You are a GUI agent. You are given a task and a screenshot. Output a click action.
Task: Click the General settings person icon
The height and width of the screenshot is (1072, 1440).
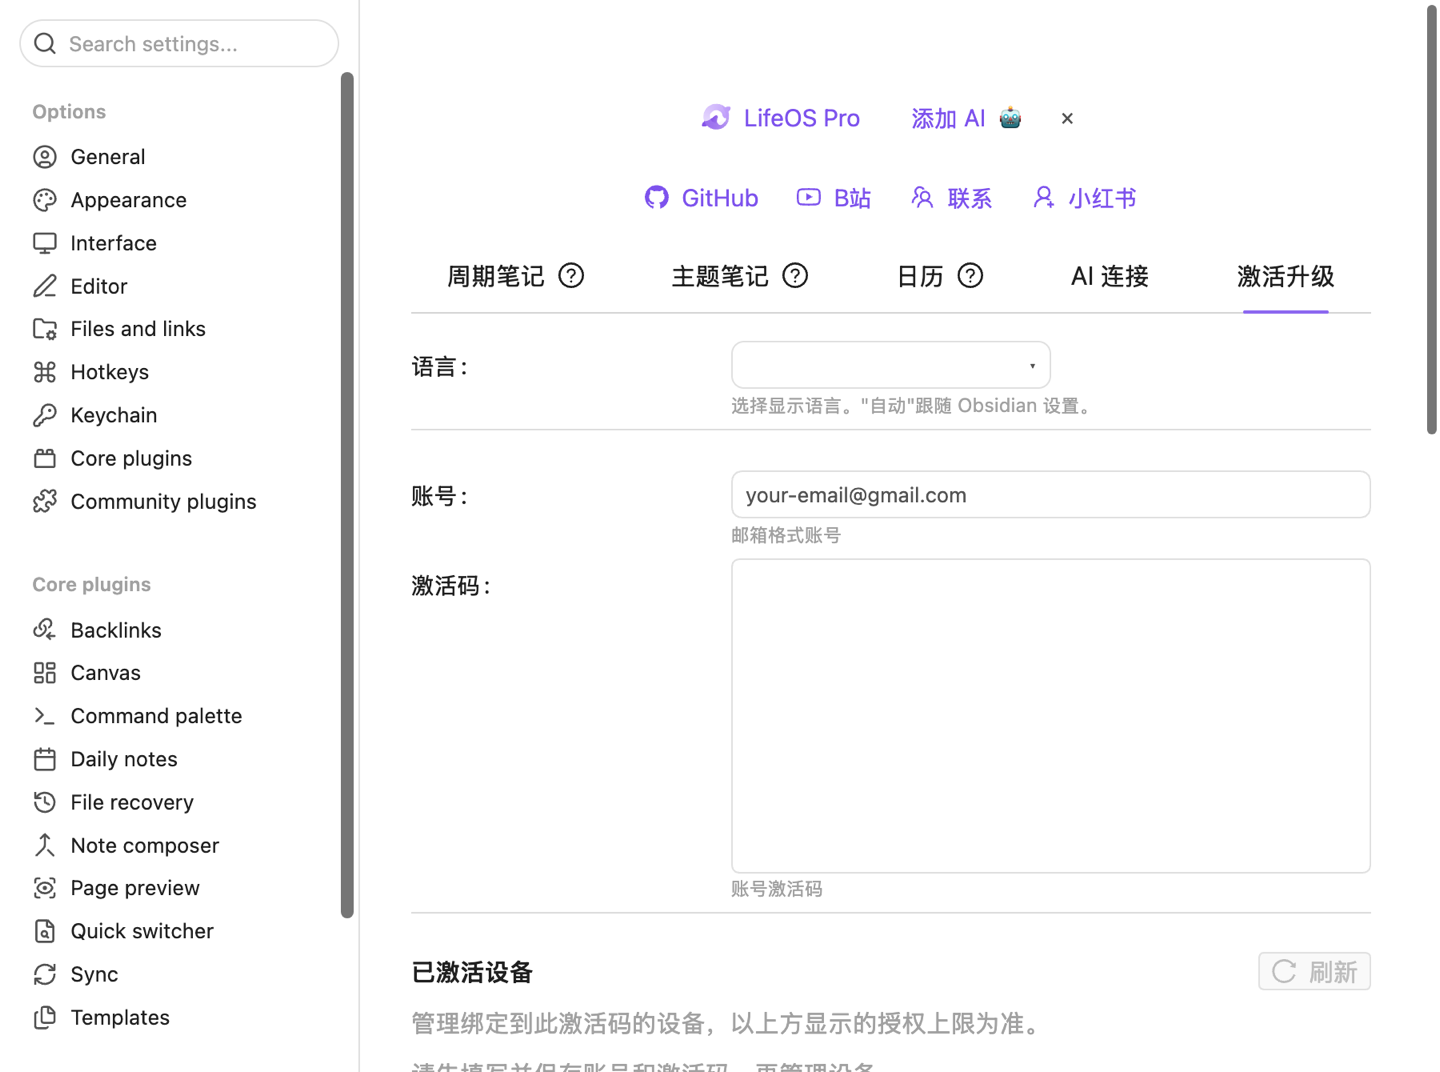45,157
